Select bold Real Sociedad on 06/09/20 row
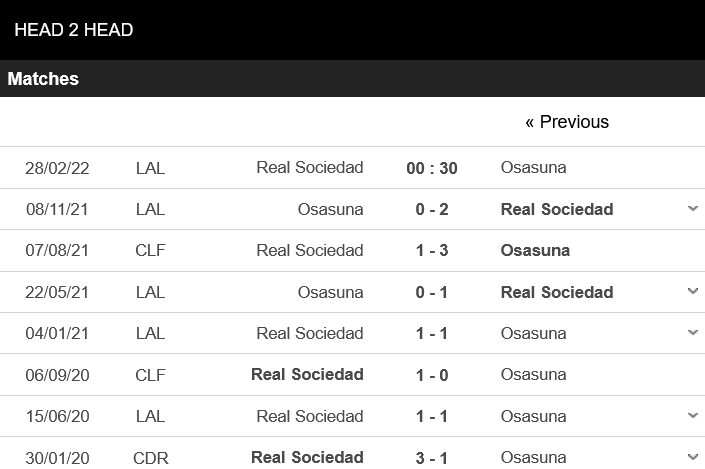Screen dimensions: 705x469 point(307,375)
